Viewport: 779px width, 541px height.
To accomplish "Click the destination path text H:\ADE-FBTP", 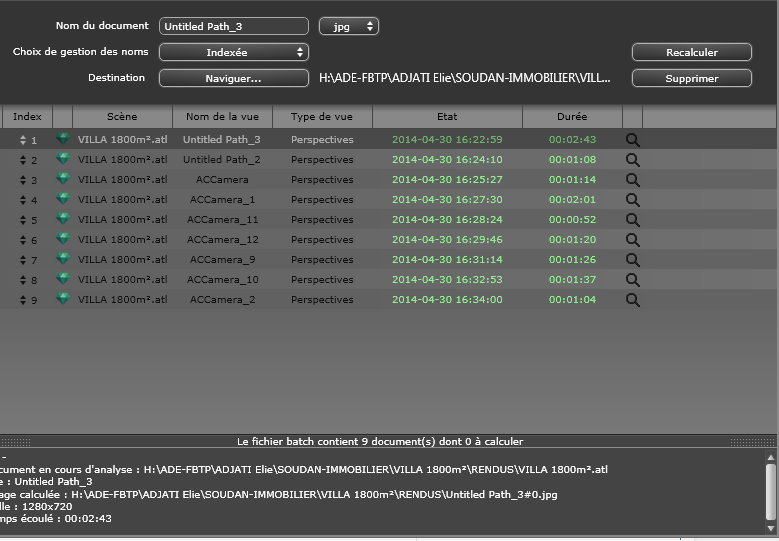I will tap(465, 78).
